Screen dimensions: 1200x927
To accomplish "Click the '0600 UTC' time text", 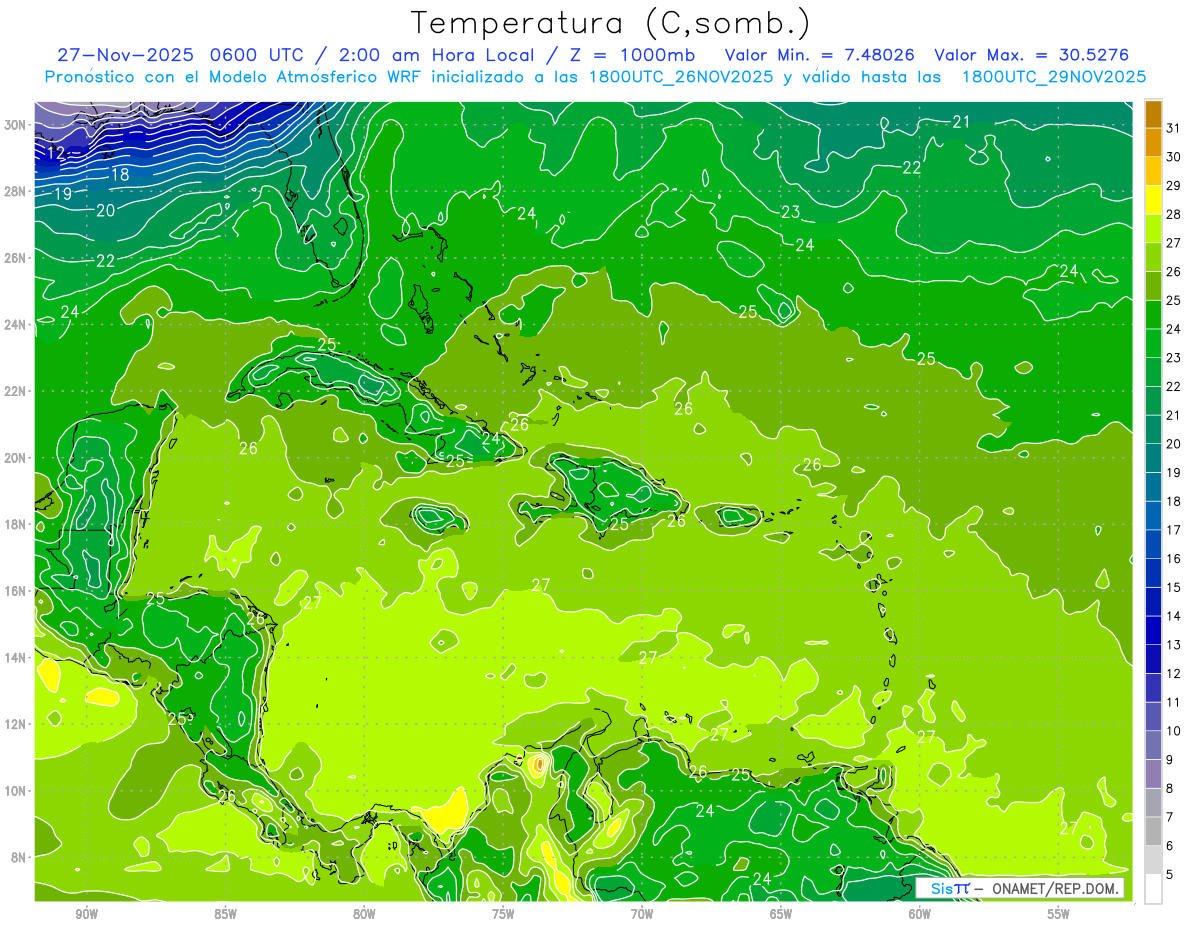I will pos(260,55).
